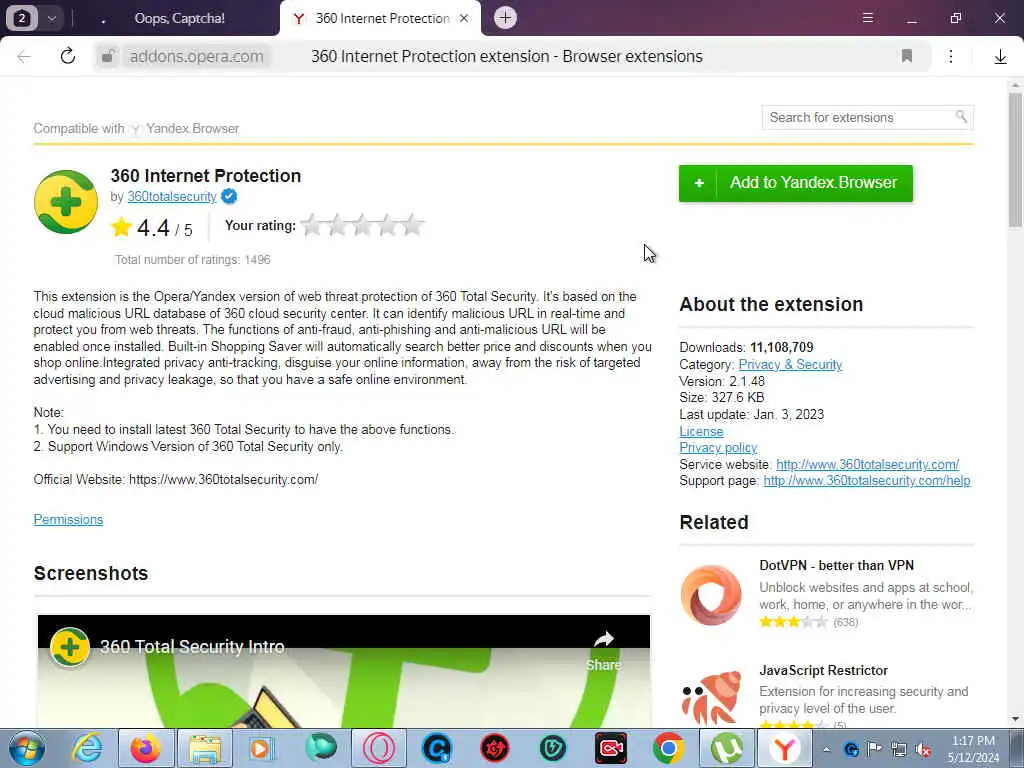Open Windows Explorer folder from taskbar

[205, 748]
